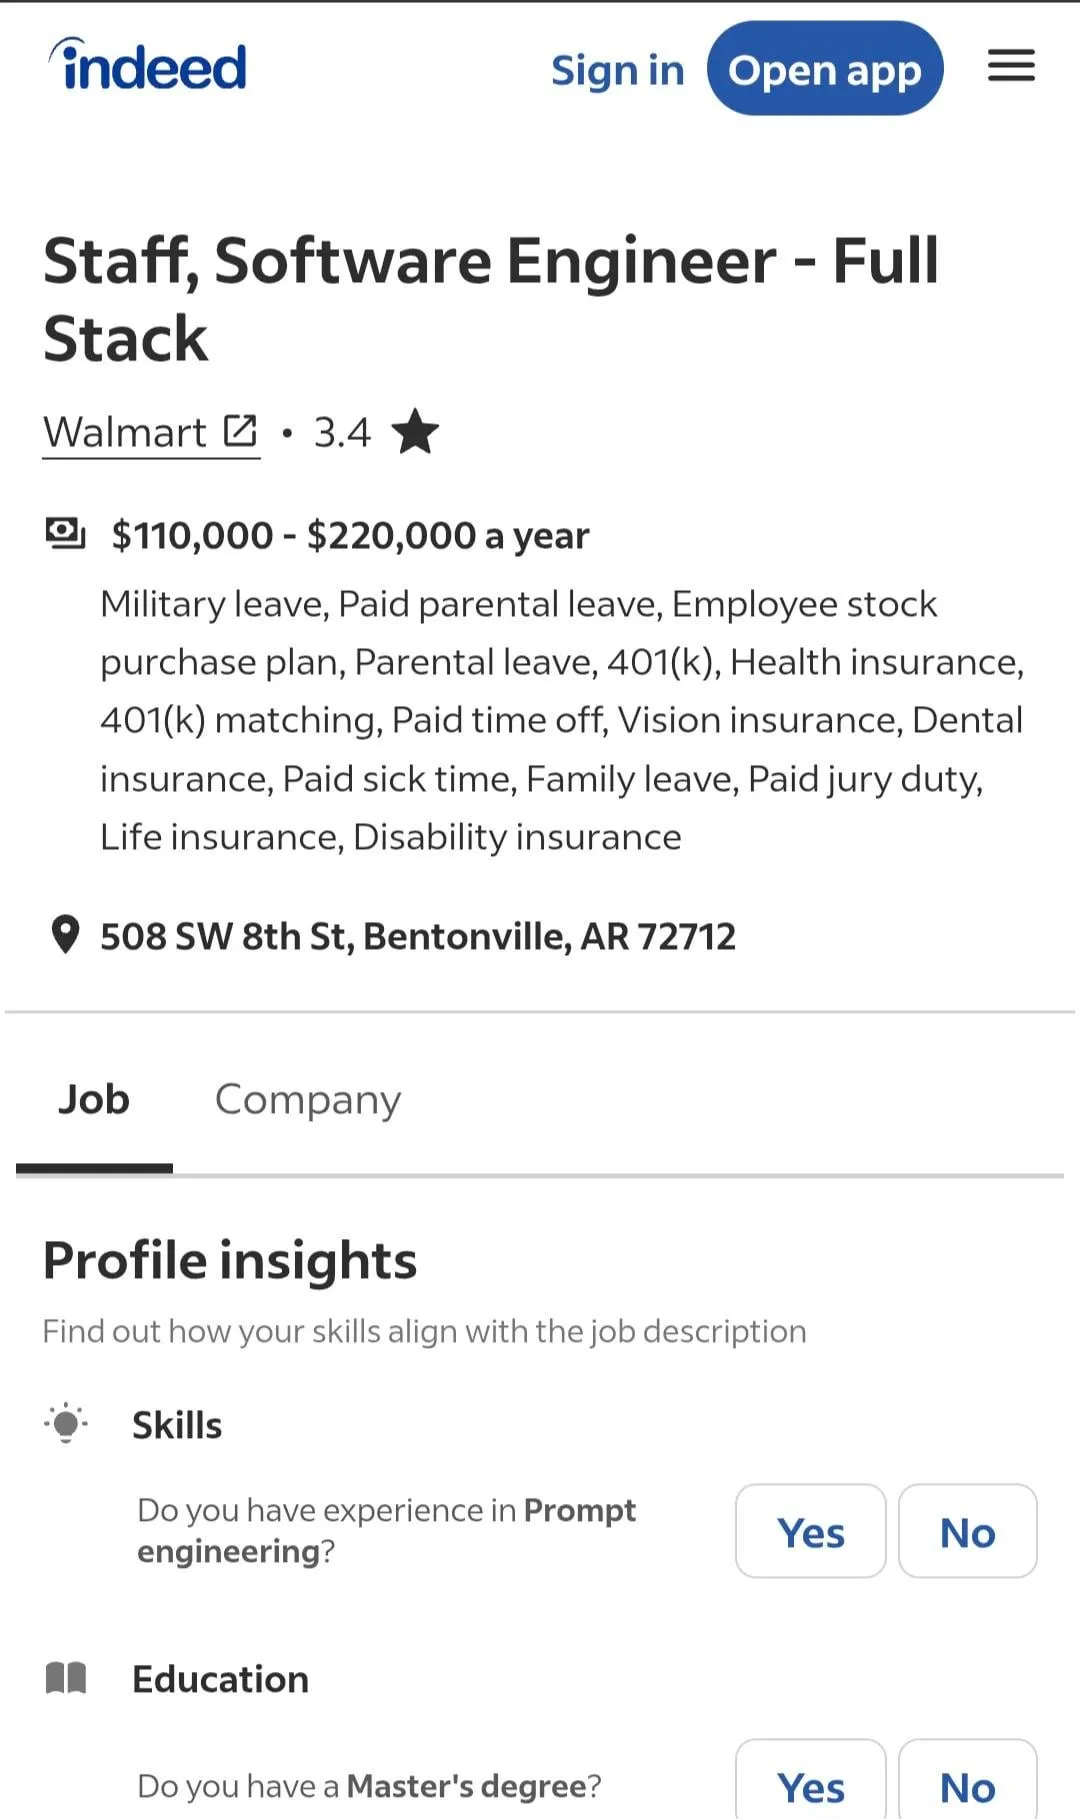This screenshot has height=1819, width=1080.
Task: Click the Bentonville address text
Action: coord(418,936)
